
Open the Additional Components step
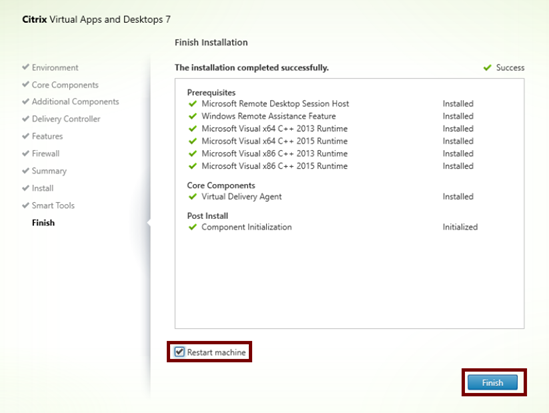[x=75, y=102]
